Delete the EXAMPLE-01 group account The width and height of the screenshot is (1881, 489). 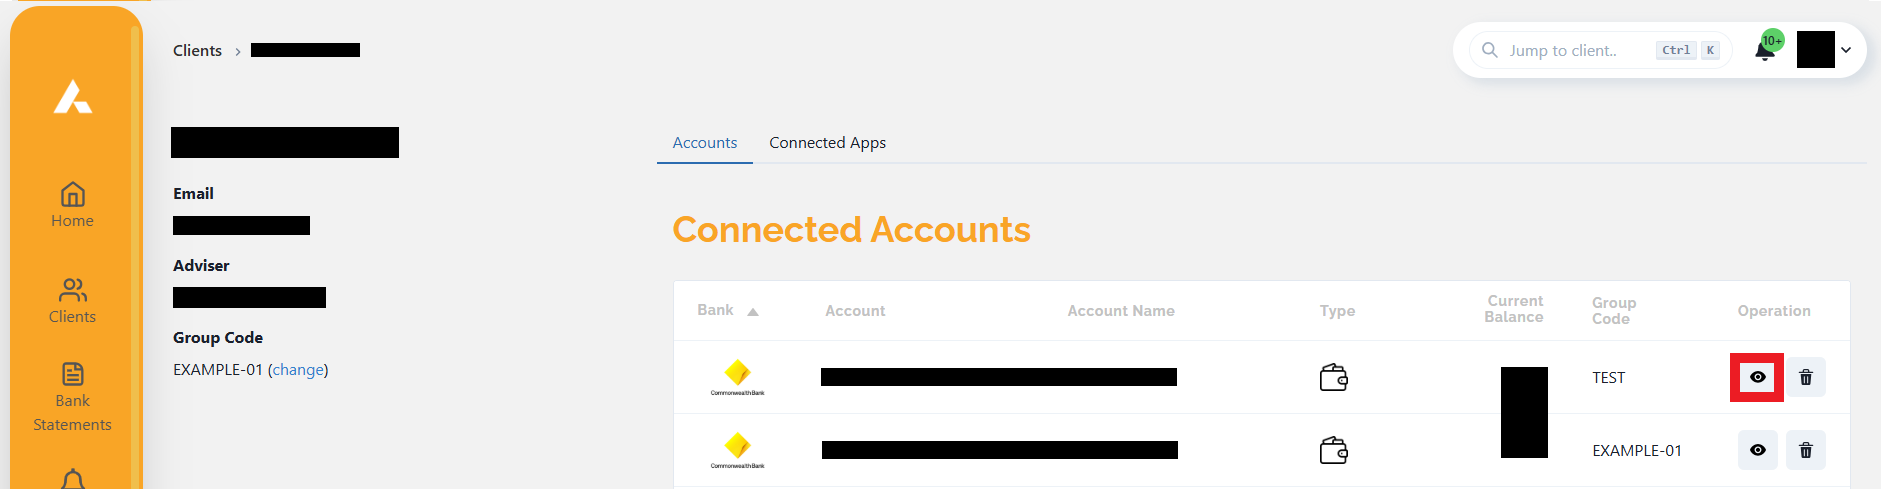(1806, 450)
